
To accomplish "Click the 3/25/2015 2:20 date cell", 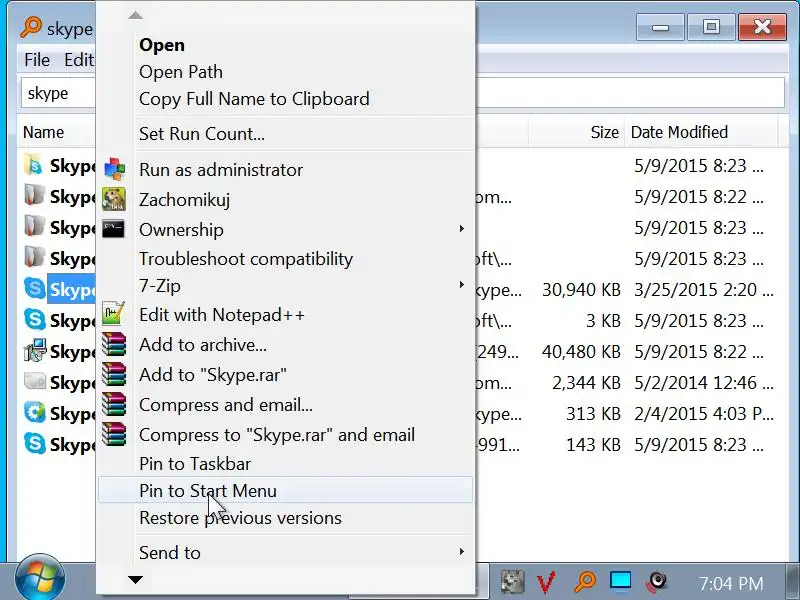I will [x=704, y=290].
